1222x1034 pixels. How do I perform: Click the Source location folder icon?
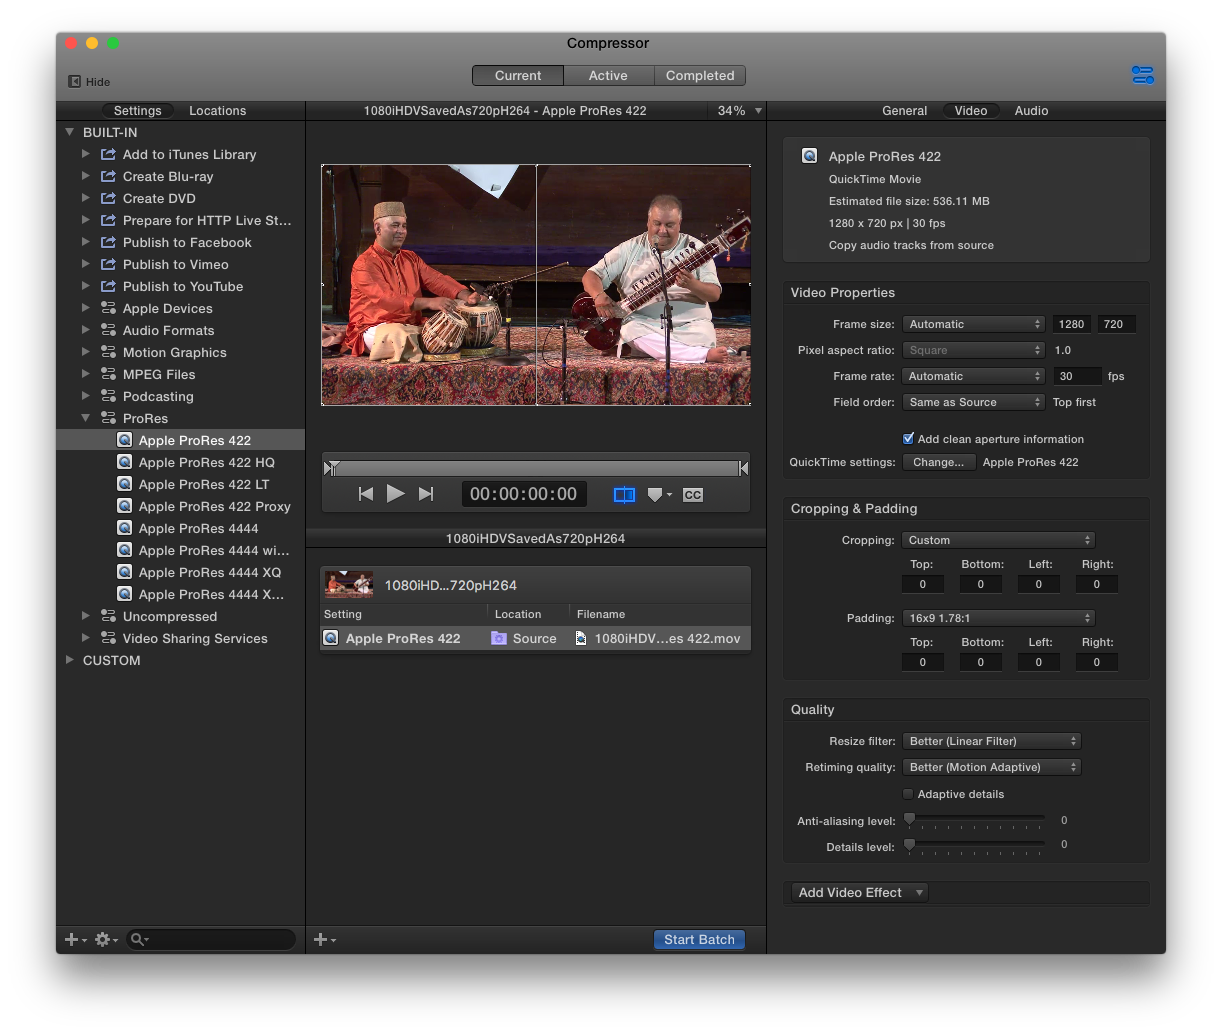(x=499, y=638)
